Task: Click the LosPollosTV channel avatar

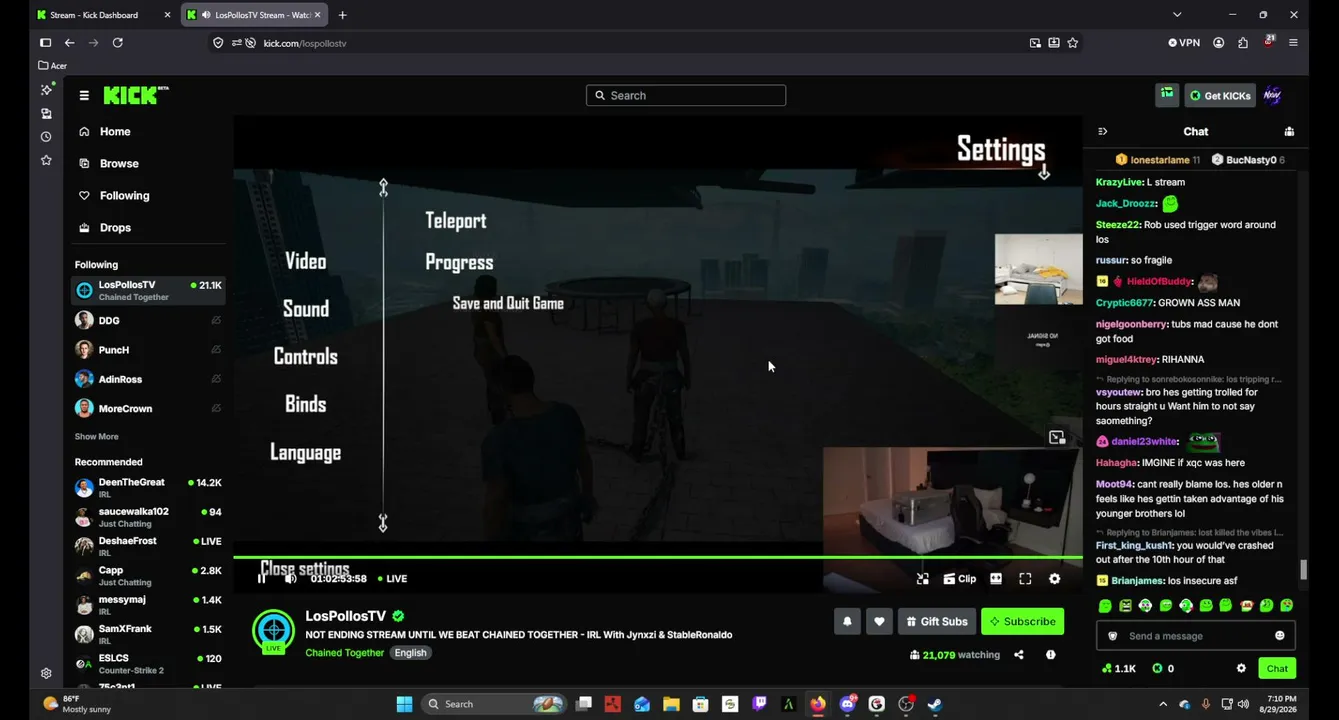Action: (273, 630)
